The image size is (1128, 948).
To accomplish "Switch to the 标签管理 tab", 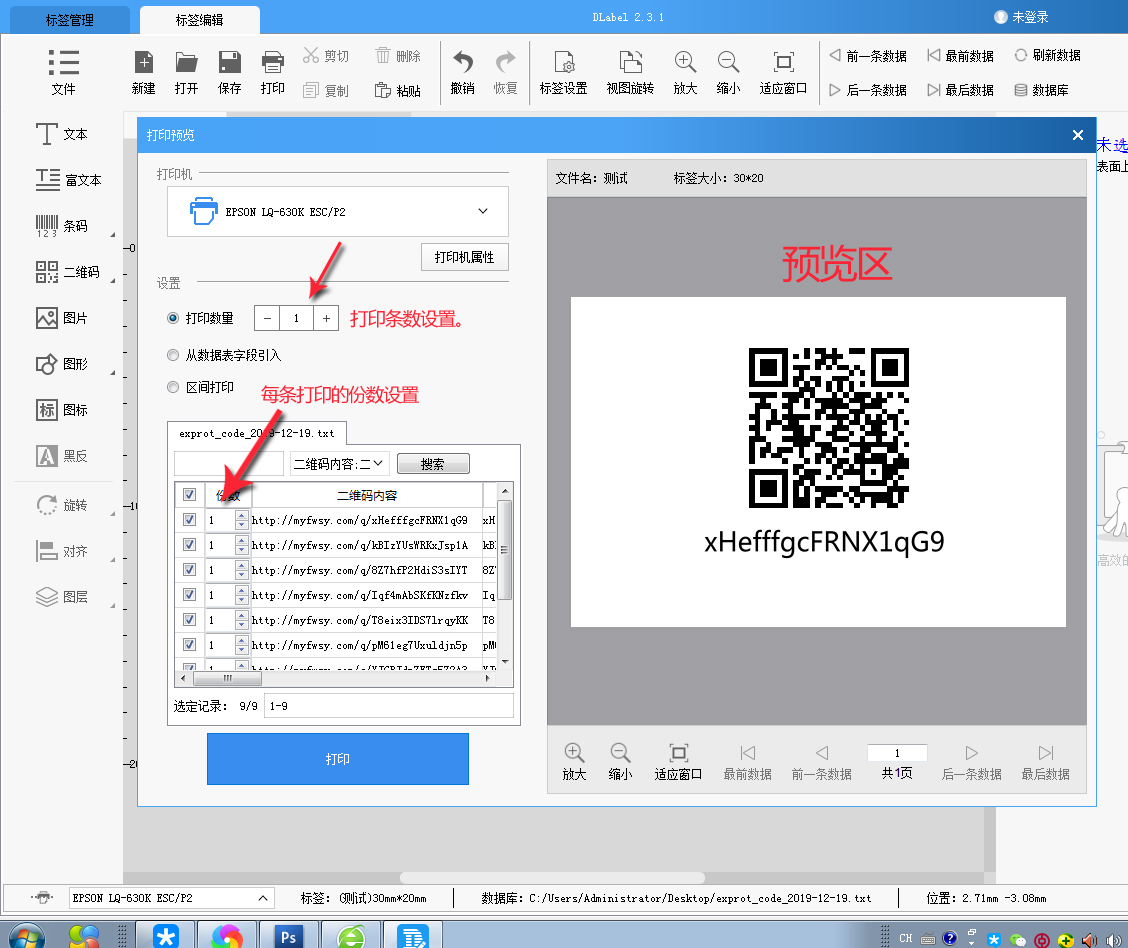I will point(69,20).
